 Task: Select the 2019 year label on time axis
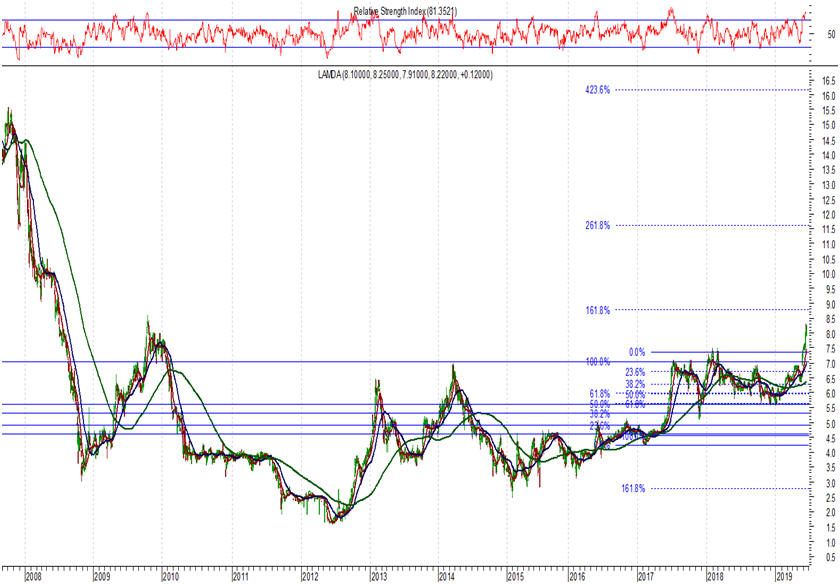pos(784,577)
